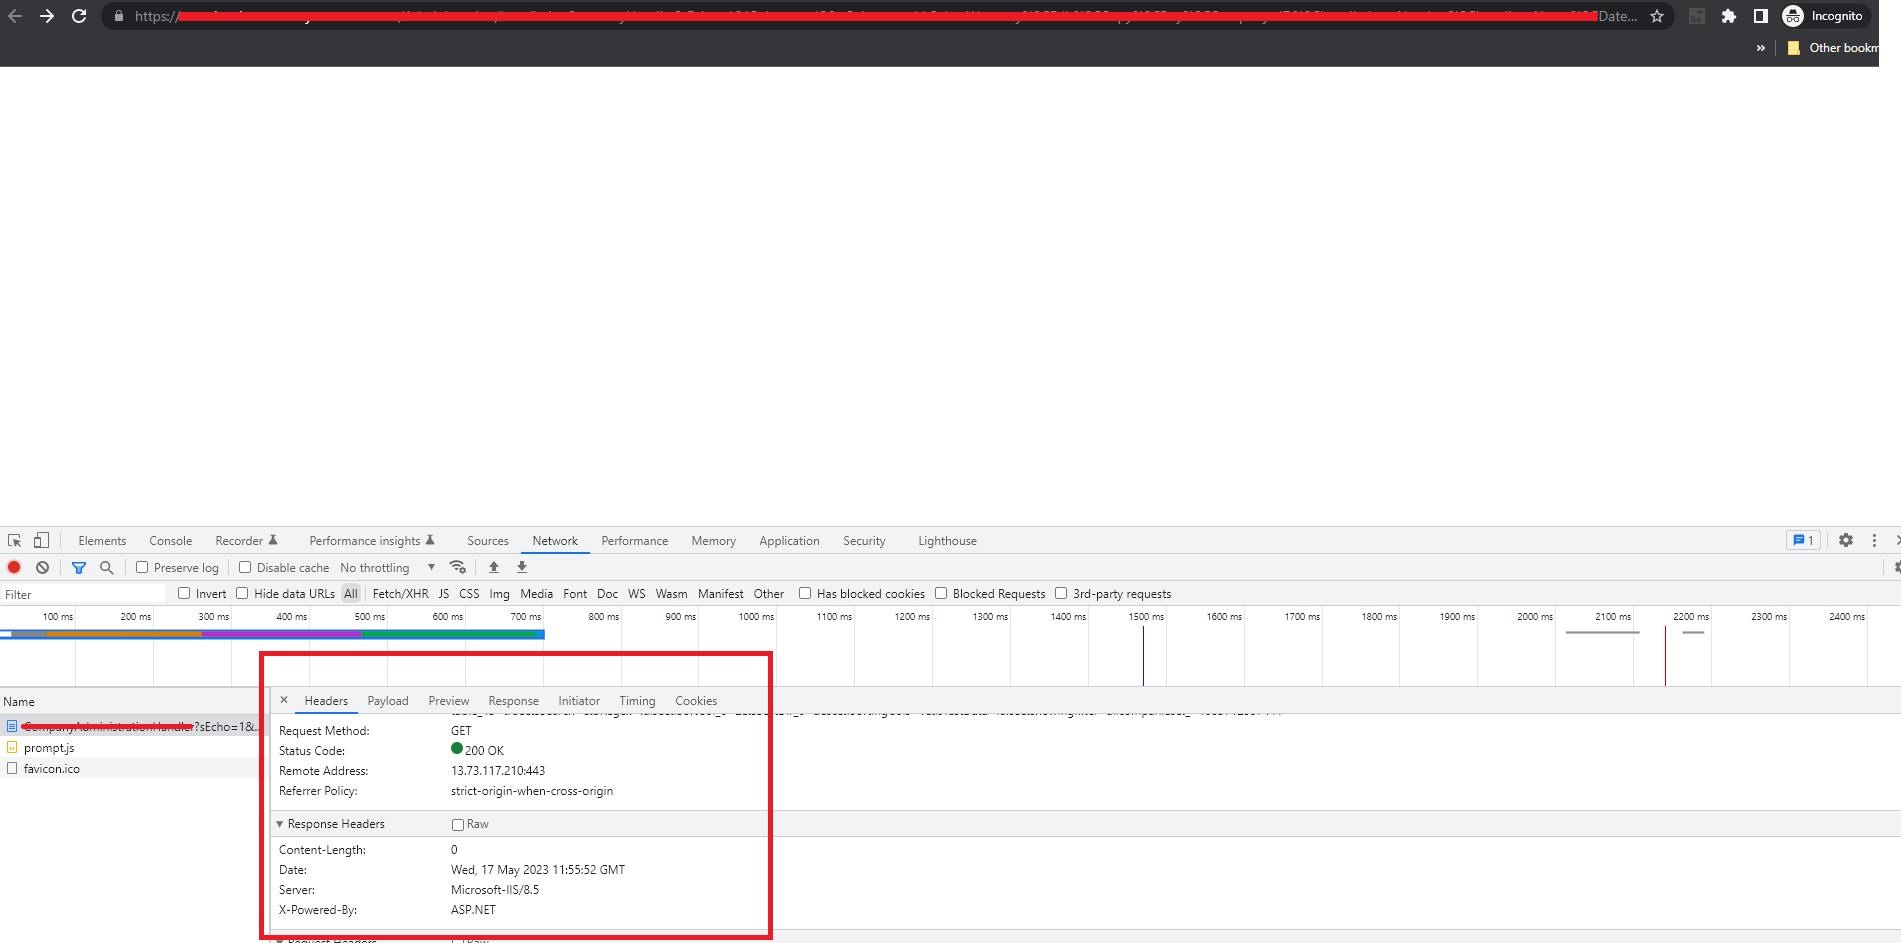1901x943 pixels.
Task: Open the Issues panel showing 1 issue
Action: (x=1803, y=540)
